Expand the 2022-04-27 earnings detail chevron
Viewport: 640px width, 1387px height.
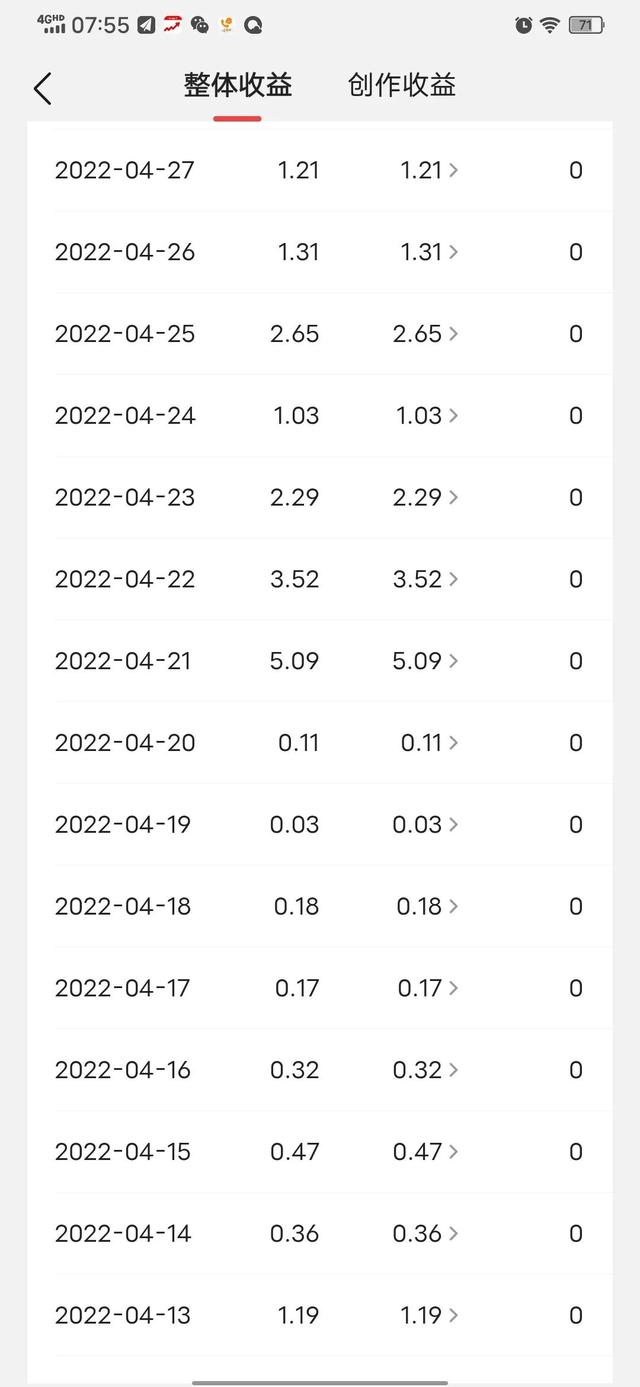click(454, 171)
